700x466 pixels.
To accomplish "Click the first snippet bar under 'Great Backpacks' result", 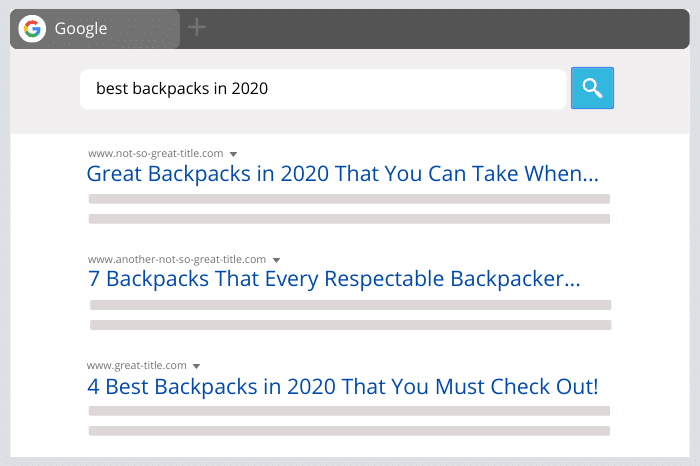I will tap(349, 199).
